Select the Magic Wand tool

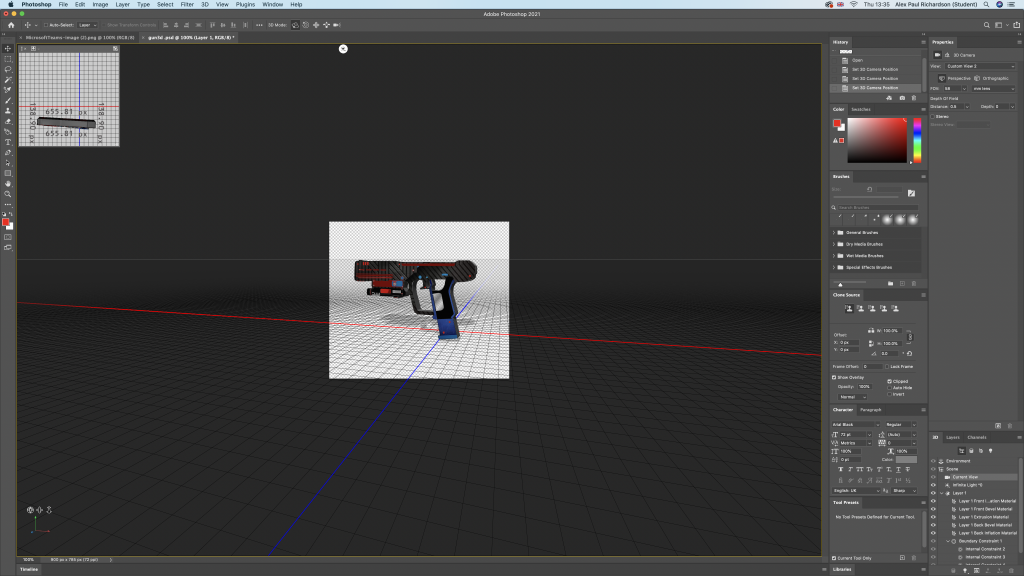click(8, 80)
